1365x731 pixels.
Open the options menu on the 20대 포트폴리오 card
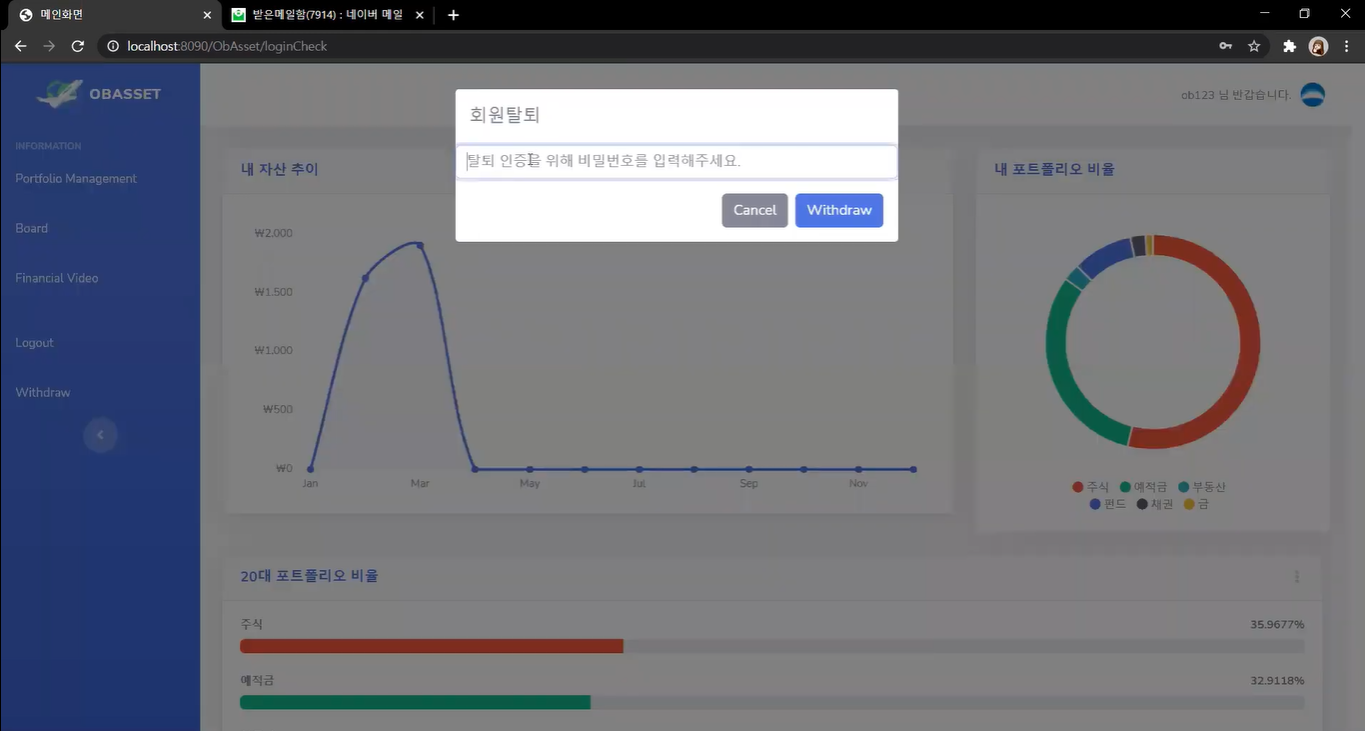click(x=1296, y=576)
